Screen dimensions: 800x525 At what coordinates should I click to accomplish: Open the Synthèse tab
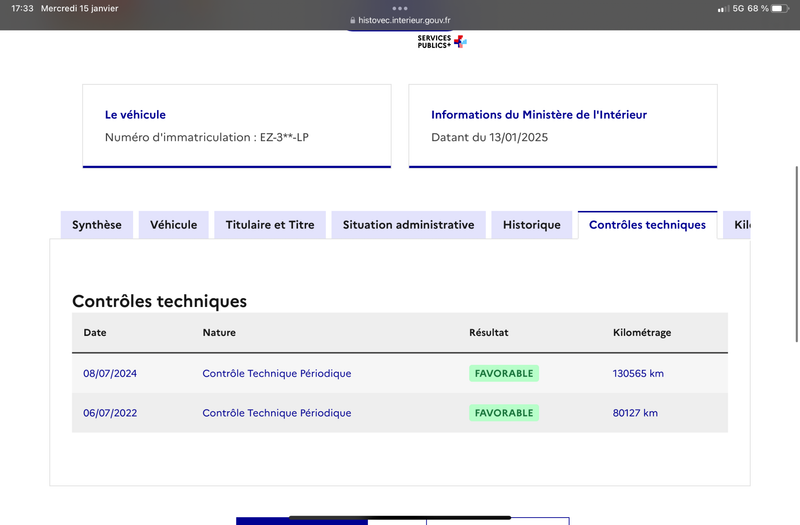[96, 225]
